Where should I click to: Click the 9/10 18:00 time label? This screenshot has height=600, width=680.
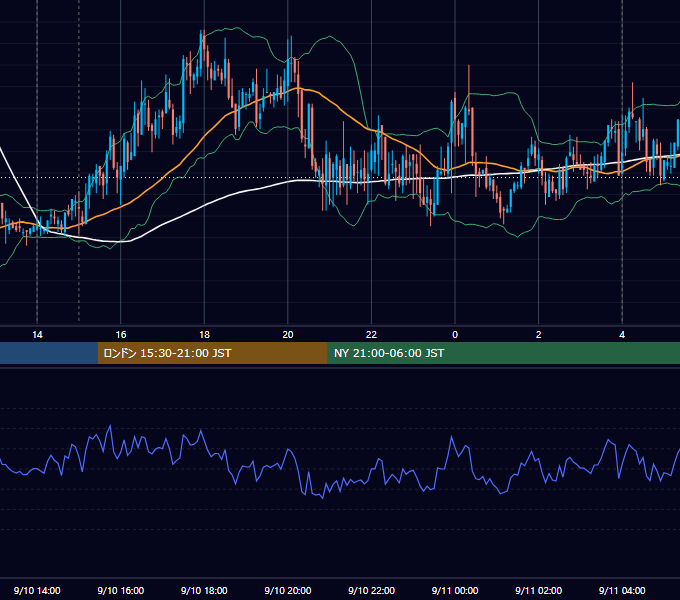coord(204,590)
